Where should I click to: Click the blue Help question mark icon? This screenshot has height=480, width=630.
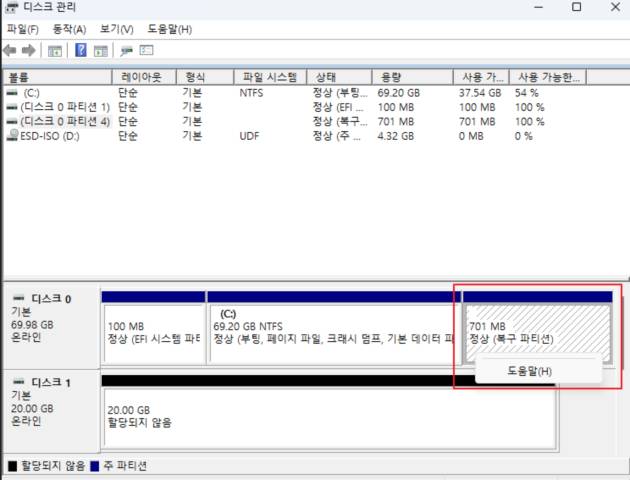pos(80,50)
